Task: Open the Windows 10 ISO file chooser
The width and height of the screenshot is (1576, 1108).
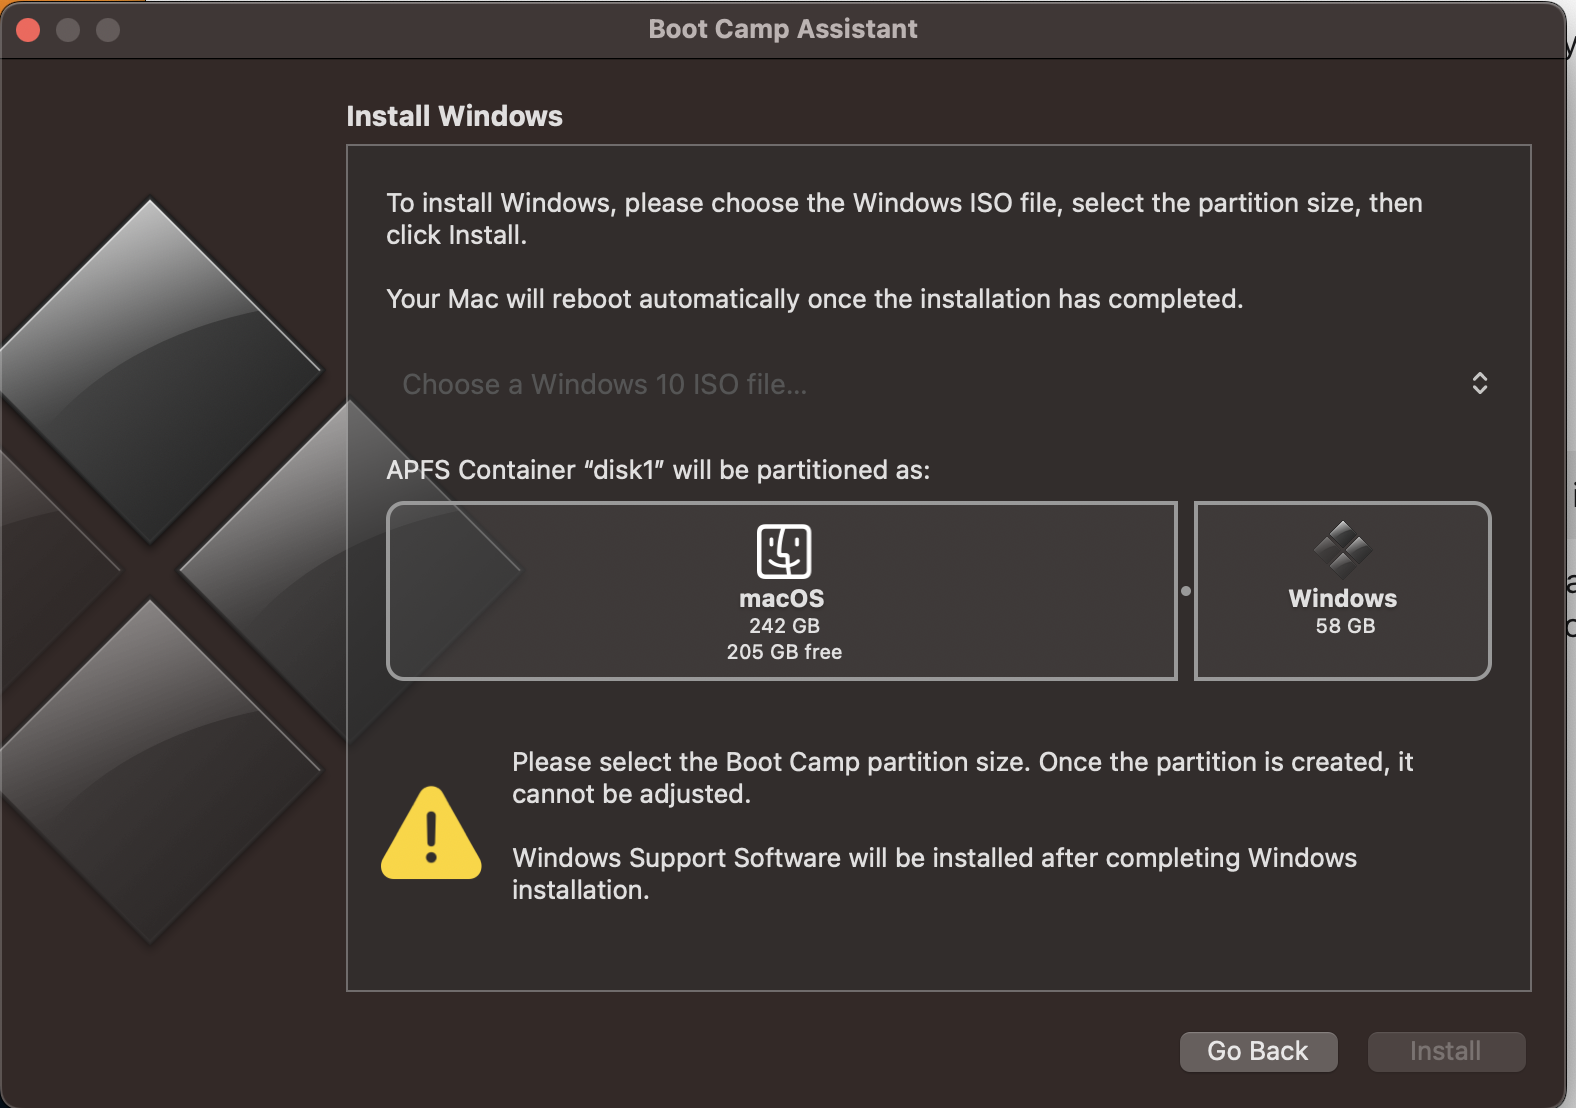Action: (x=940, y=384)
